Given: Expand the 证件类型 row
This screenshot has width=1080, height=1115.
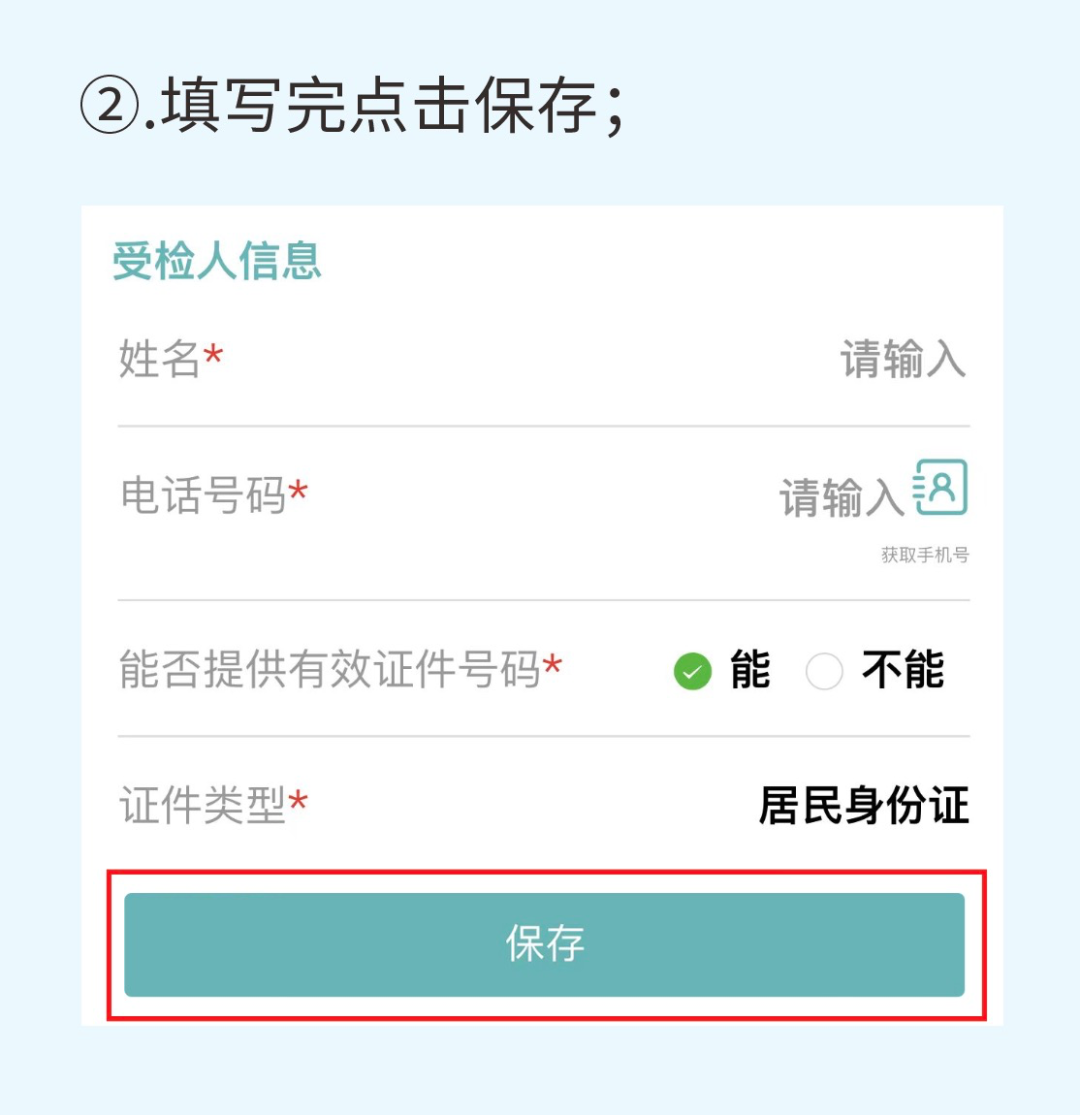Looking at the screenshot, I should 544,804.
